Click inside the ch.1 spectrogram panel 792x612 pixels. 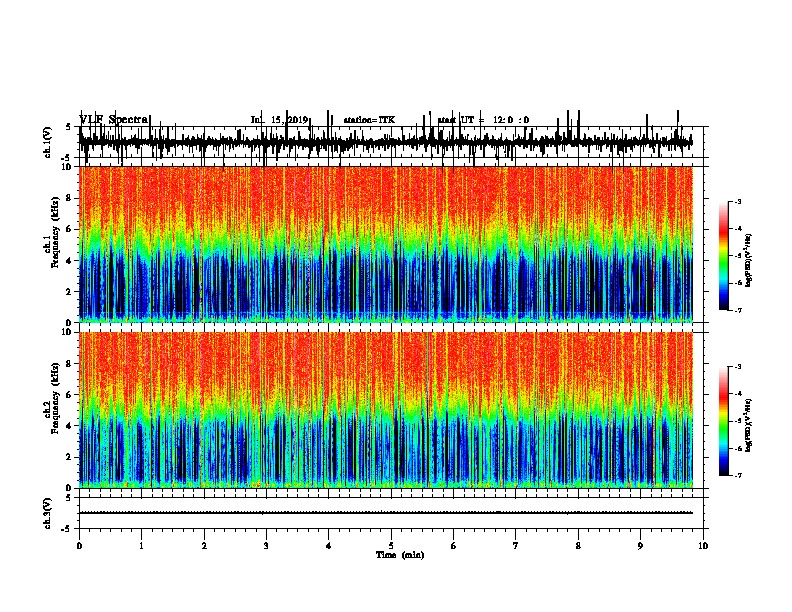click(386, 244)
